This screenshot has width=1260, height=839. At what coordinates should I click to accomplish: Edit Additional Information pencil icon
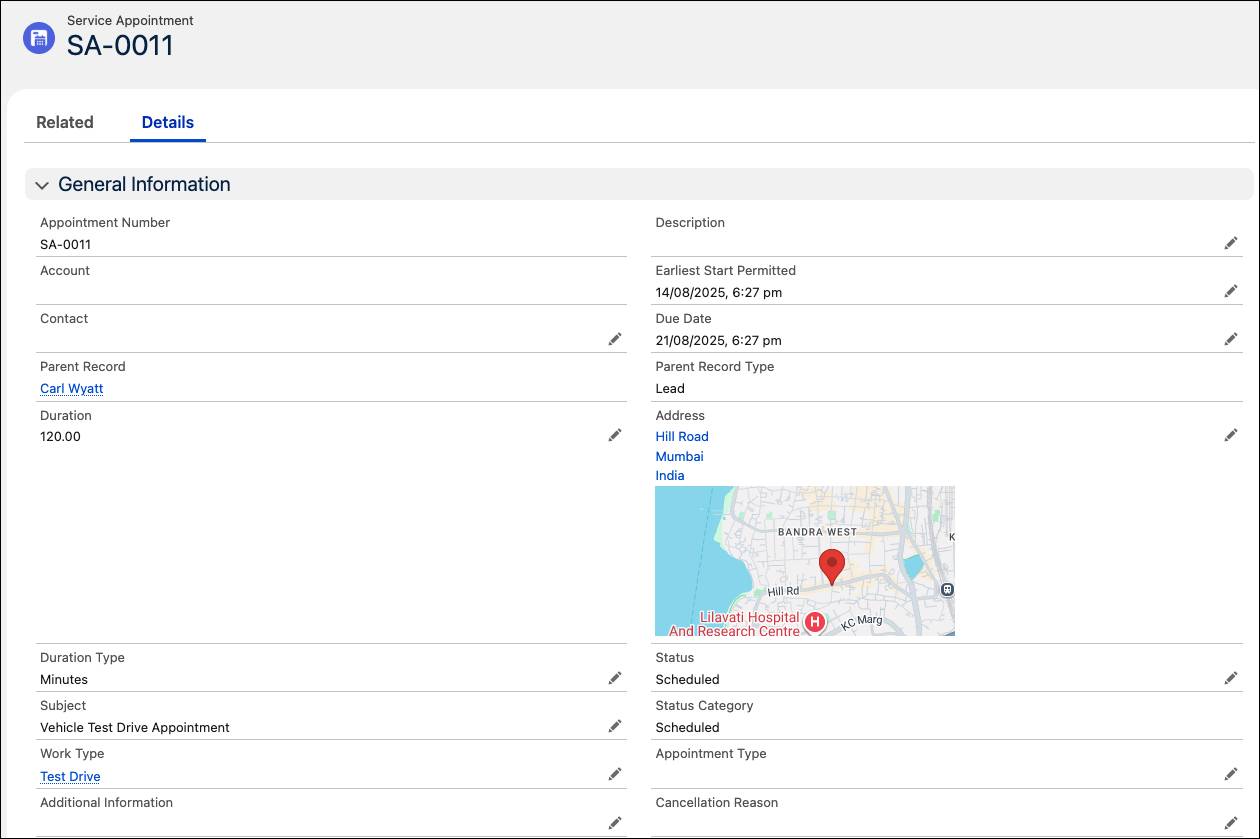tap(615, 823)
